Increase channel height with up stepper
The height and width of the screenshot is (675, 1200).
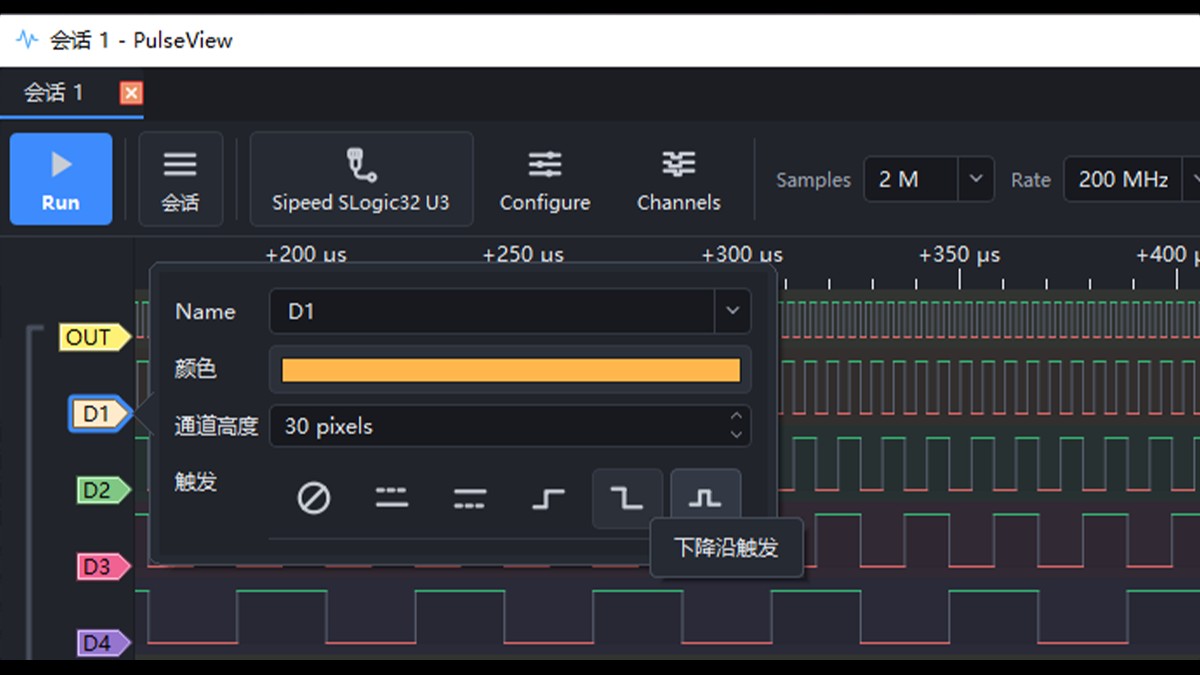tap(736, 416)
